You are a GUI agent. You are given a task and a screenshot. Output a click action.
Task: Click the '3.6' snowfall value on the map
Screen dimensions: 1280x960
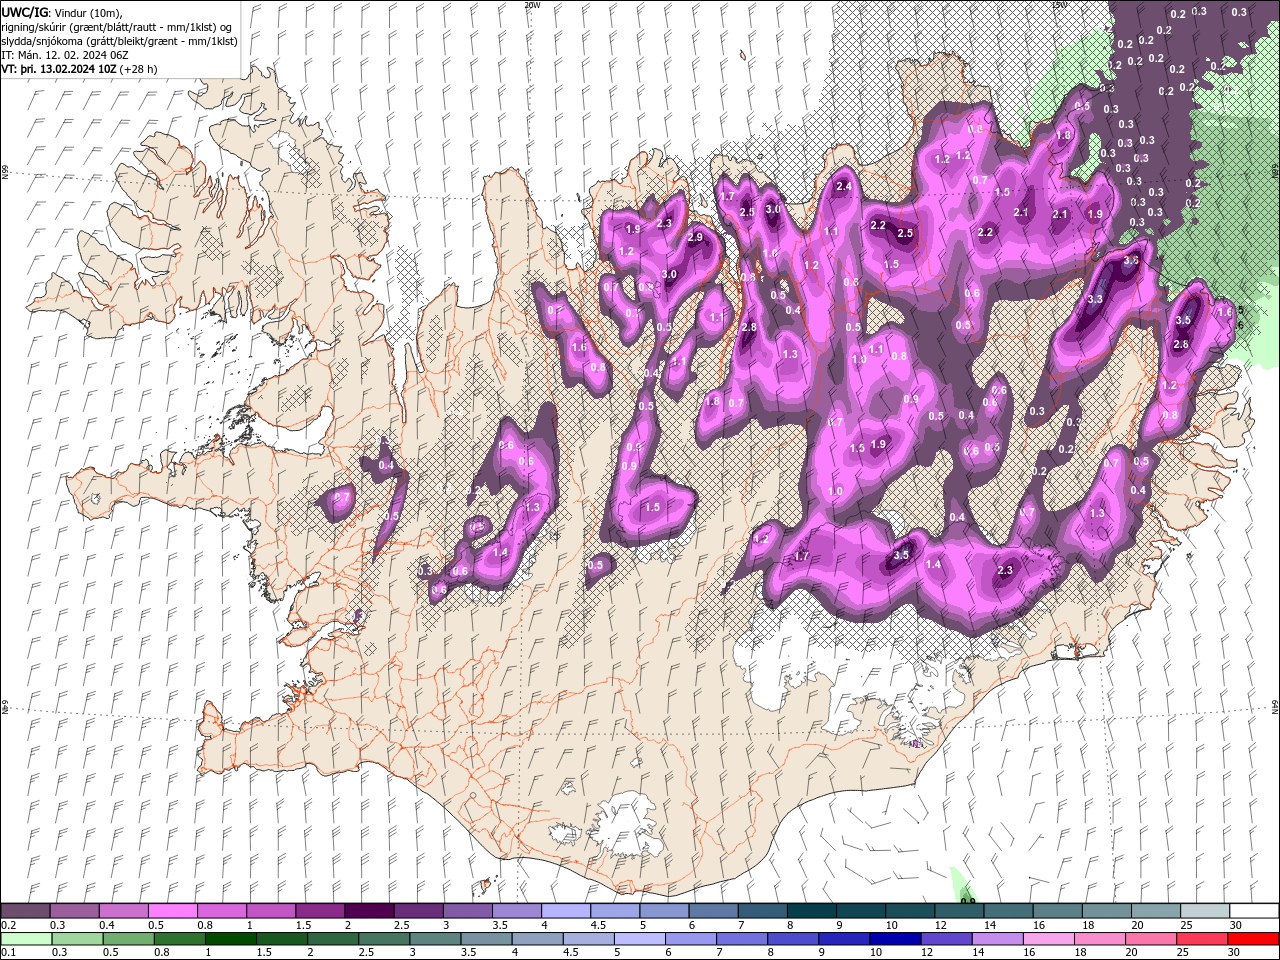pos(1131,260)
